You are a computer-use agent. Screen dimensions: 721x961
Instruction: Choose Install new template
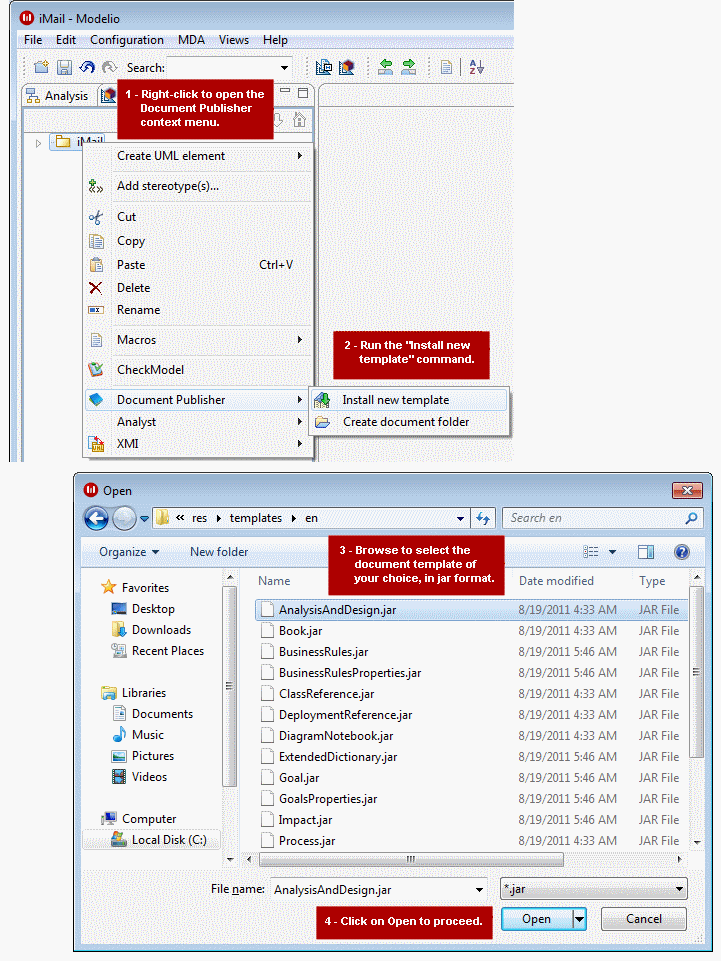coord(410,400)
